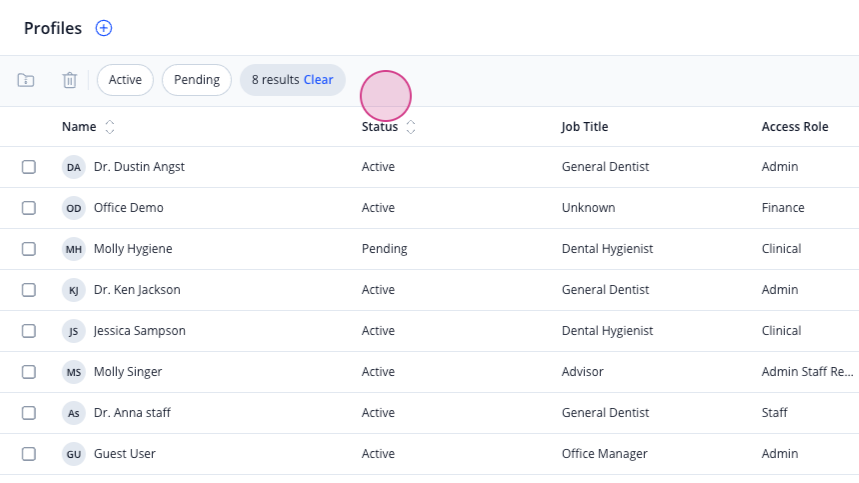The width and height of the screenshot is (859, 483).
Task: Sort by Name column arrows
Action: click(110, 127)
